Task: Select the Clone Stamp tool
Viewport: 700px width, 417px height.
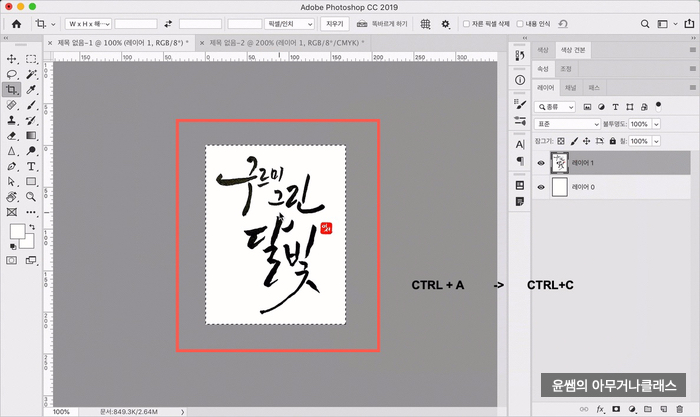Action: pyautogui.click(x=12, y=120)
